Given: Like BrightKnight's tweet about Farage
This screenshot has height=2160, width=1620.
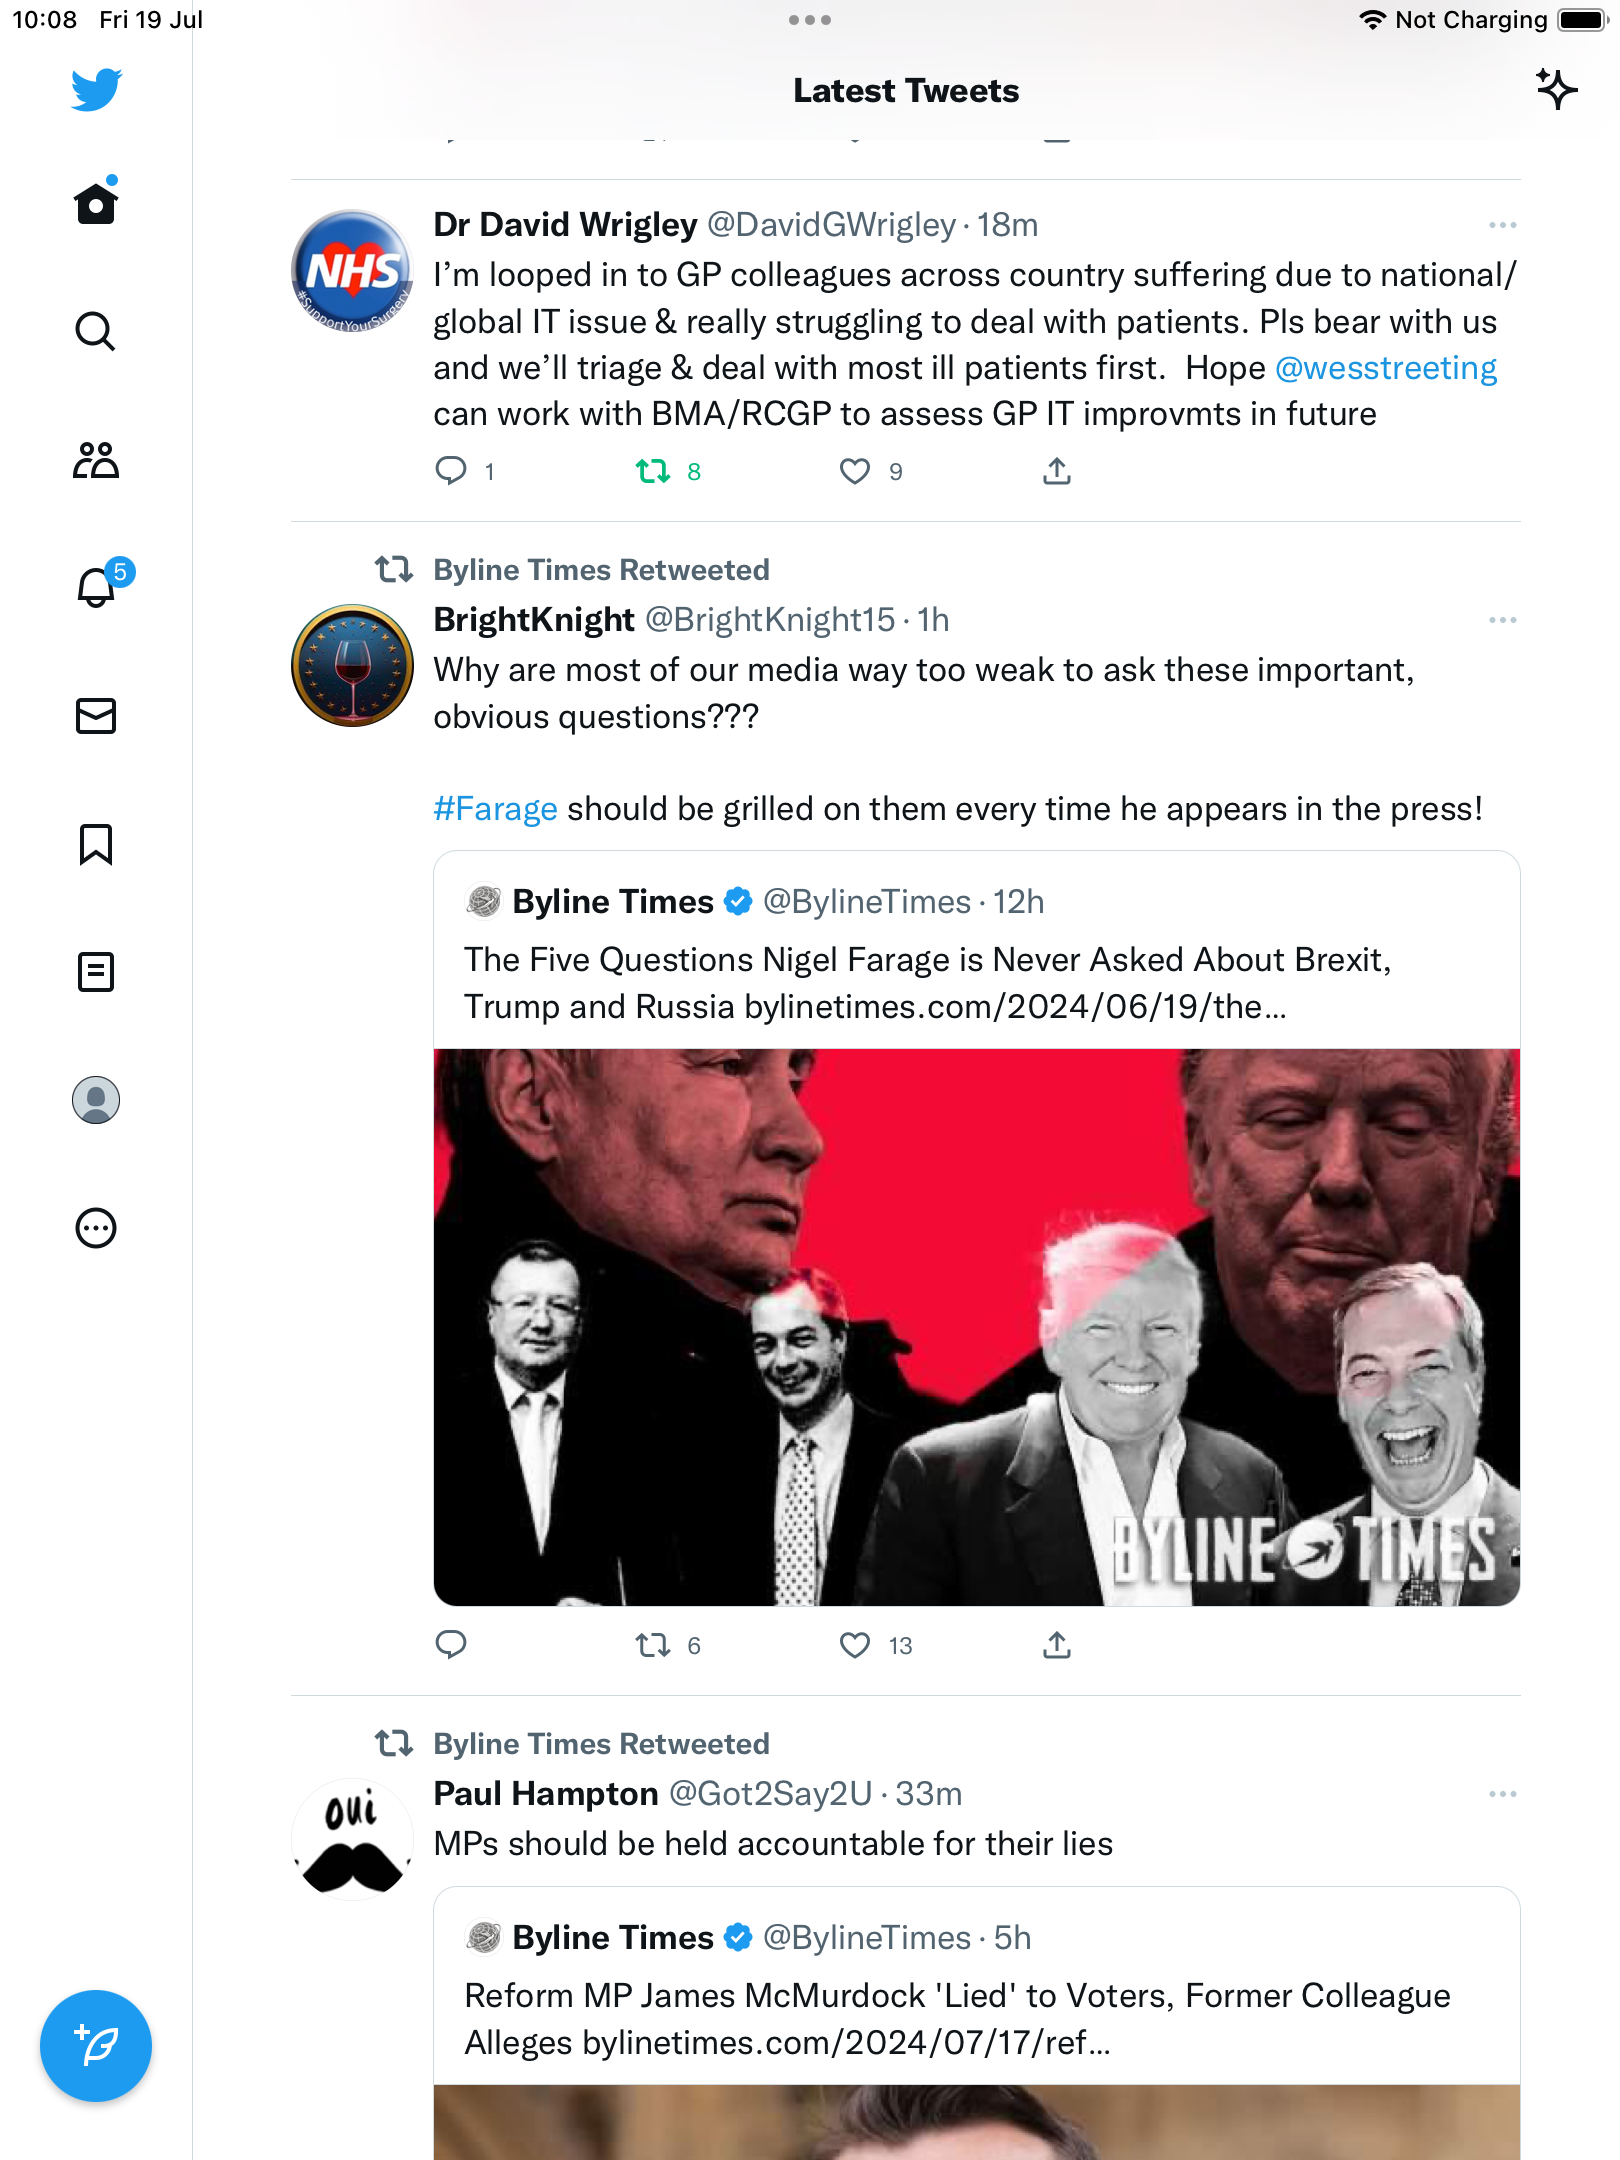Looking at the screenshot, I should pyautogui.click(x=855, y=1645).
